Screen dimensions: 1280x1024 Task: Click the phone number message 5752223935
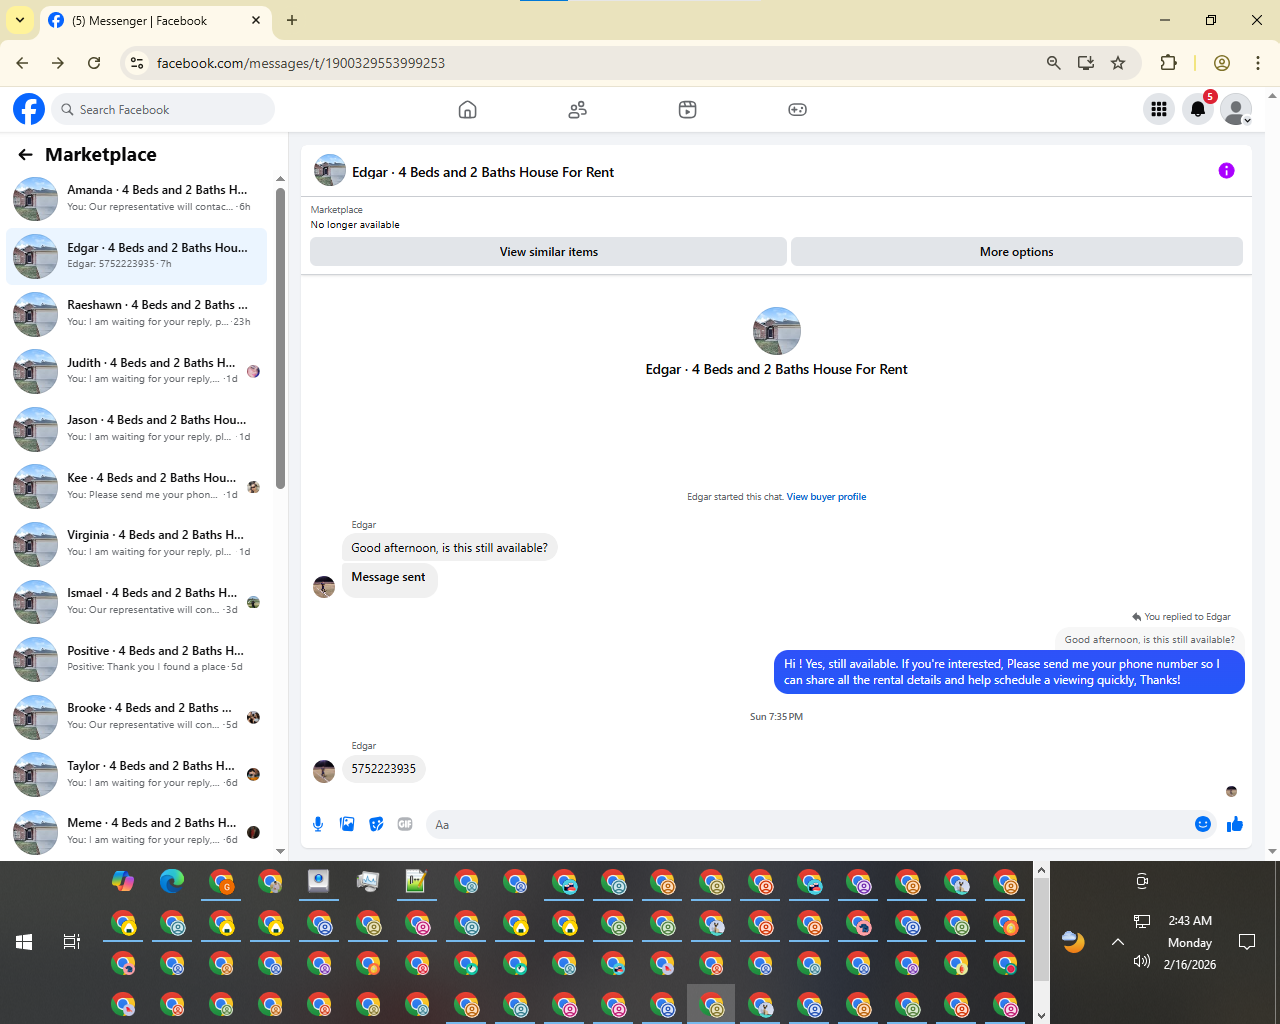pos(384,769)
